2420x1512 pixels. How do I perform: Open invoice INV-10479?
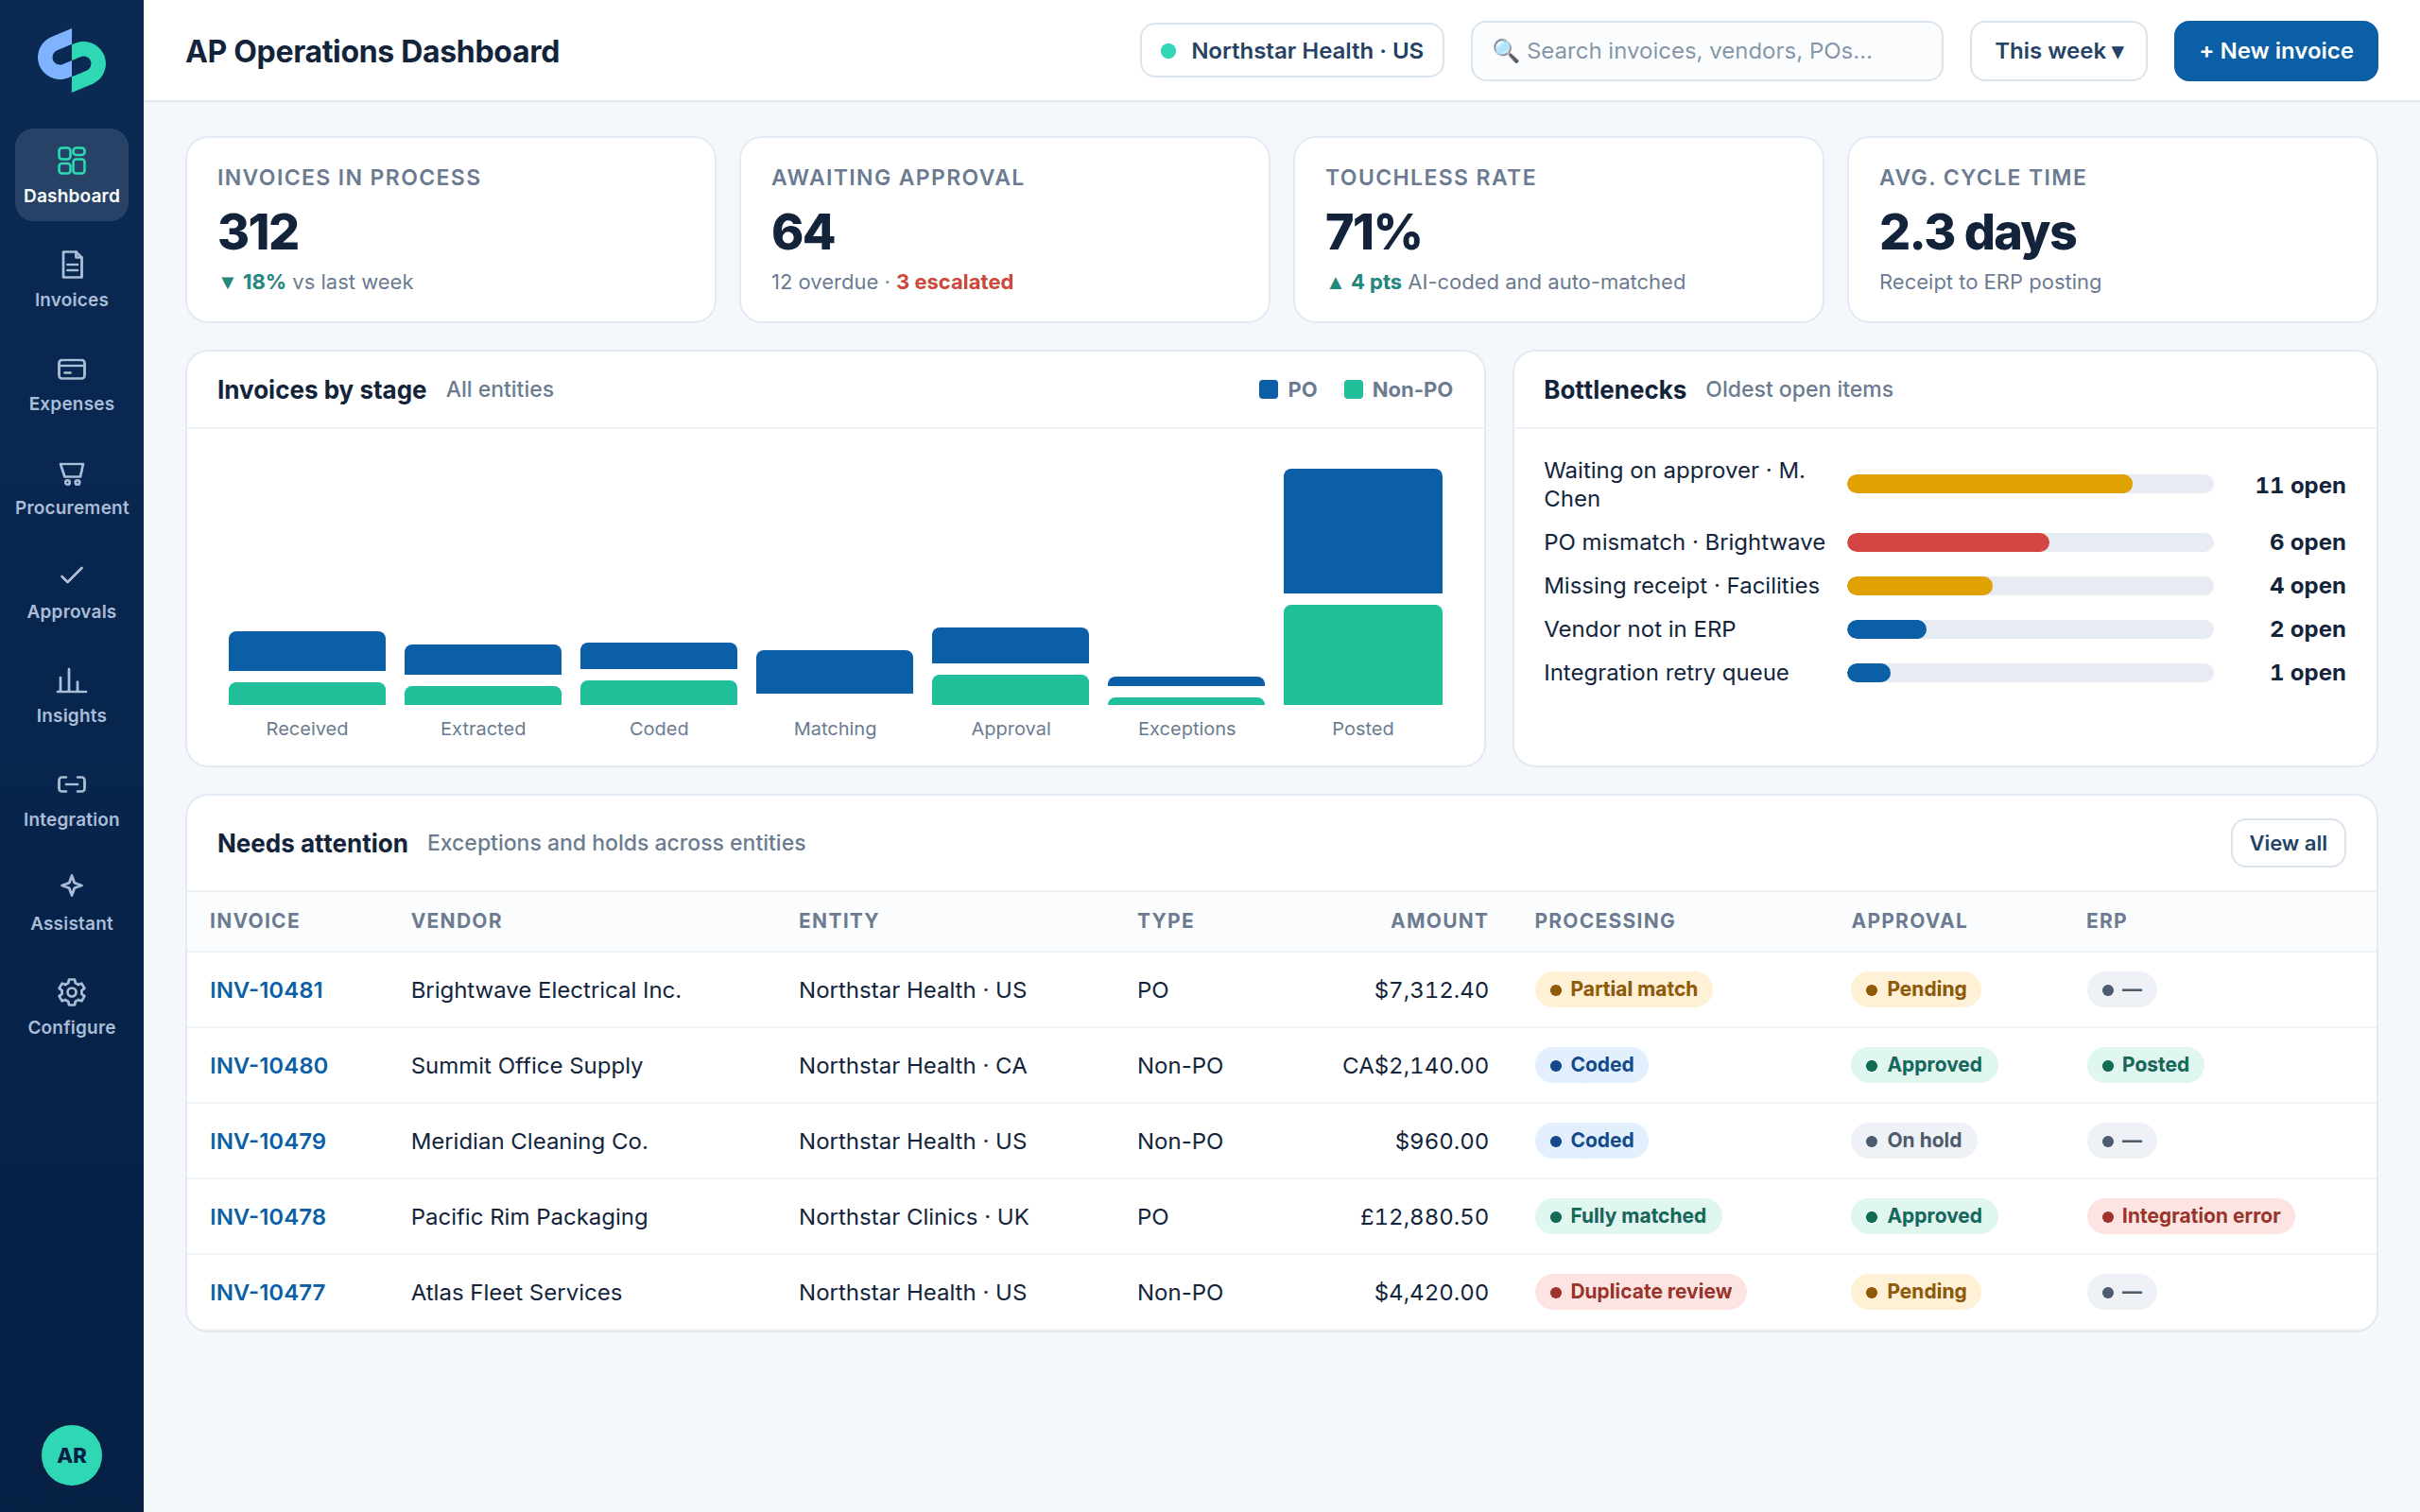tap(267, 1140)
